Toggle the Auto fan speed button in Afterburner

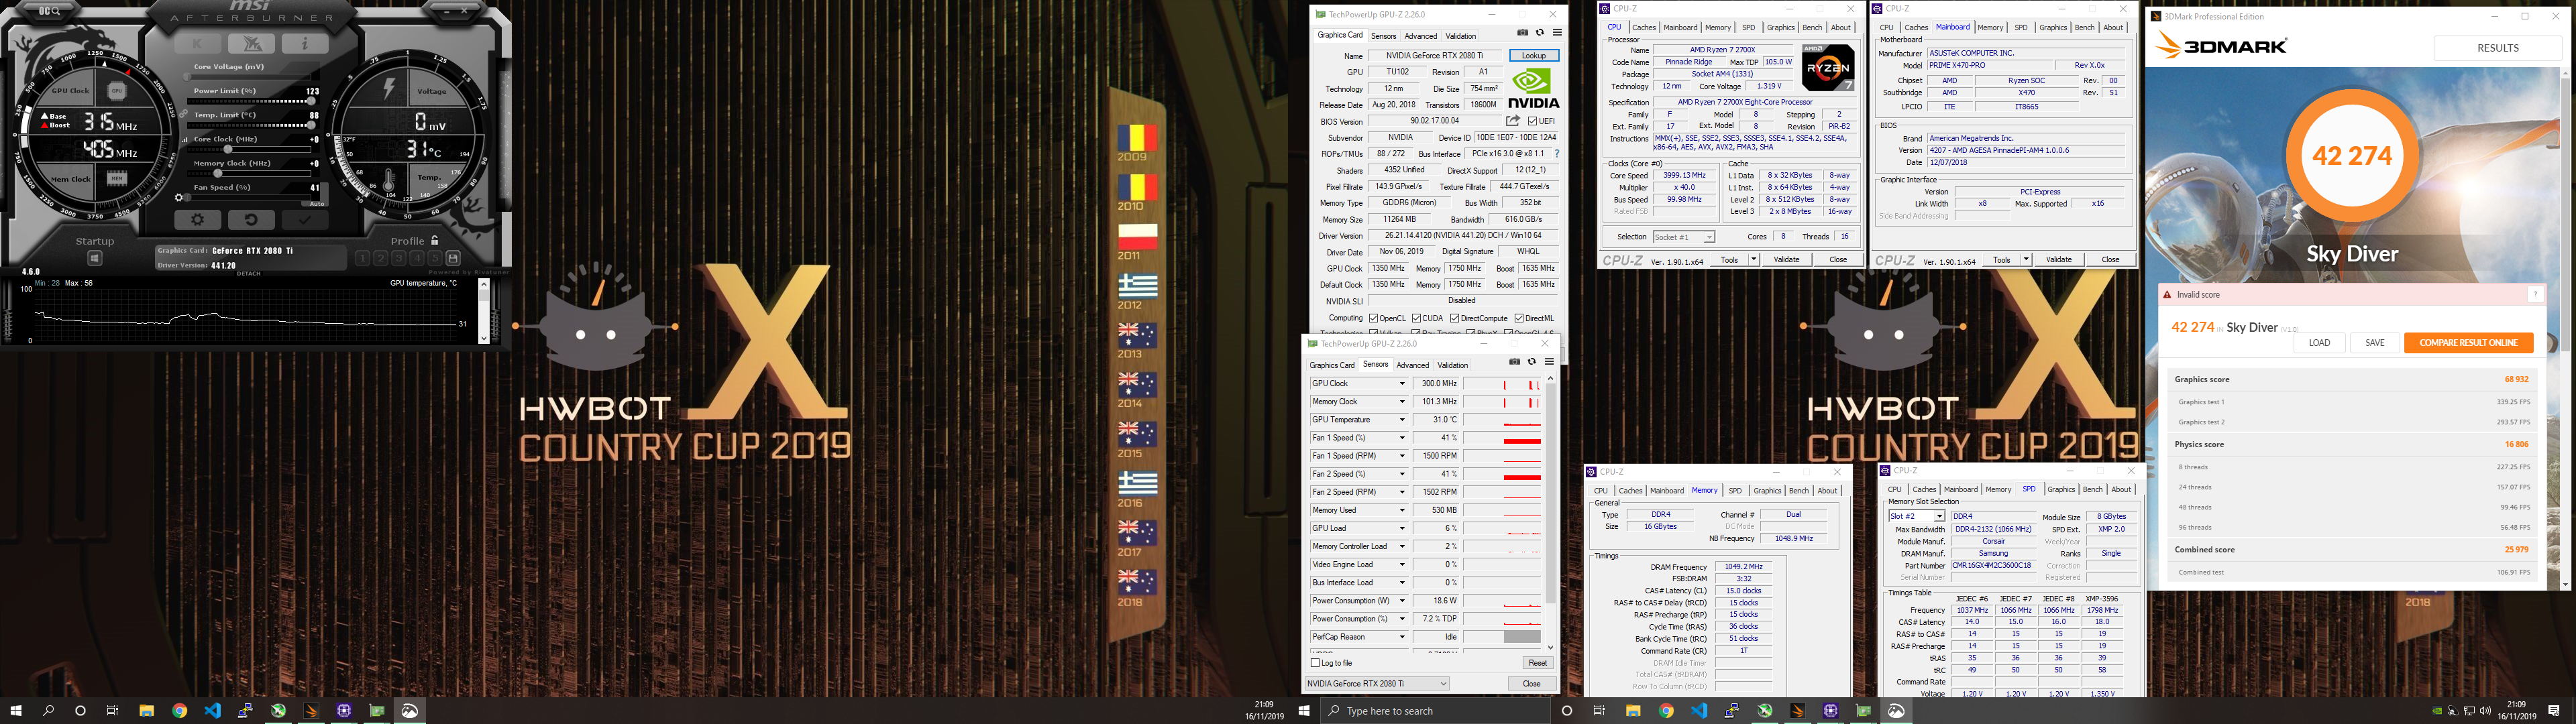[317, 204]
